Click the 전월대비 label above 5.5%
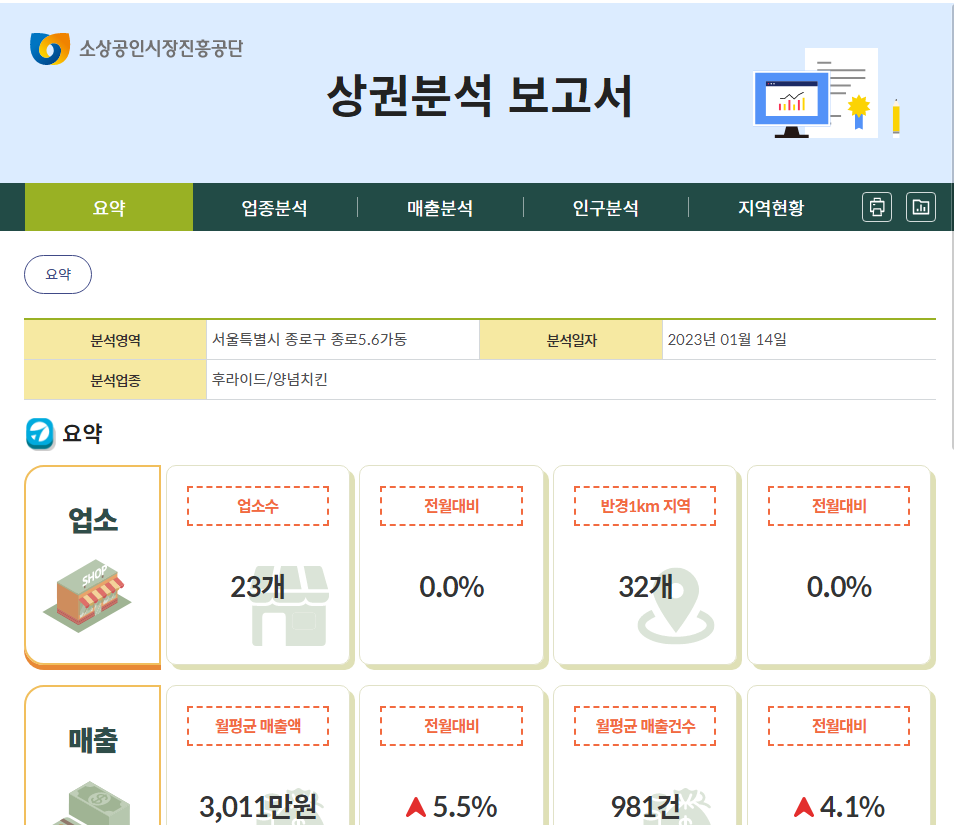Screen dimensions: 954x825 451,726
